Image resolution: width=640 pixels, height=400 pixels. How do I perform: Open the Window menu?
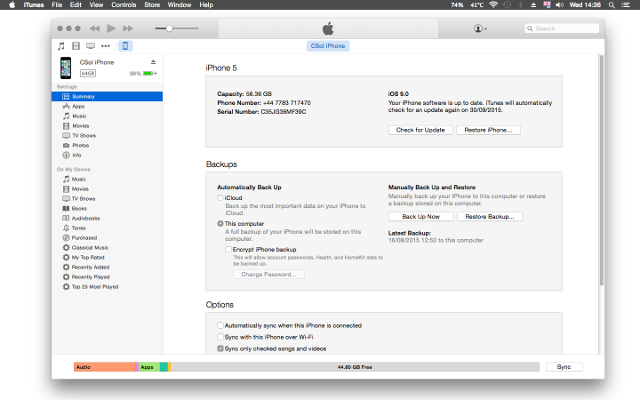point(179,5)
